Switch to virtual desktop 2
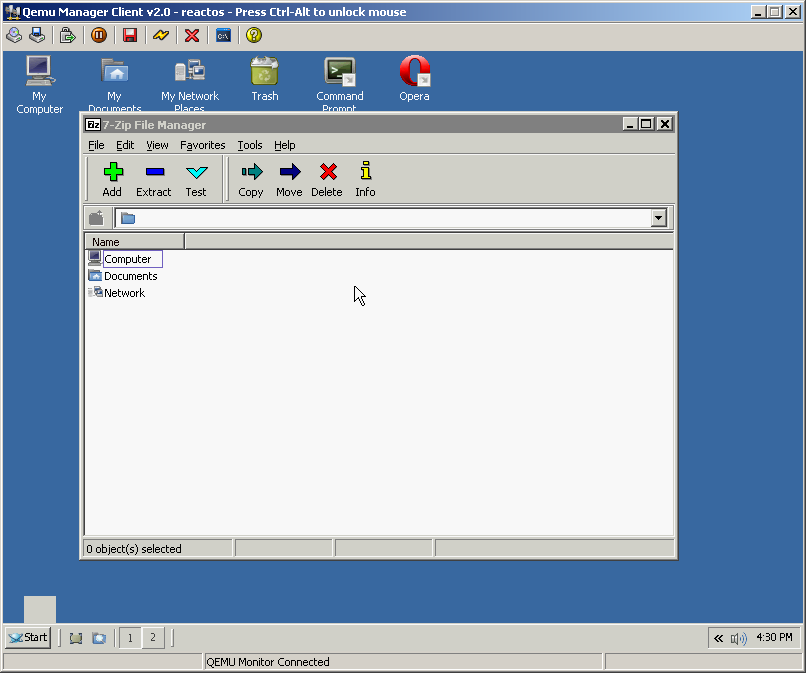806x673 pixels. pyautogui.click(x=152, y=637)
